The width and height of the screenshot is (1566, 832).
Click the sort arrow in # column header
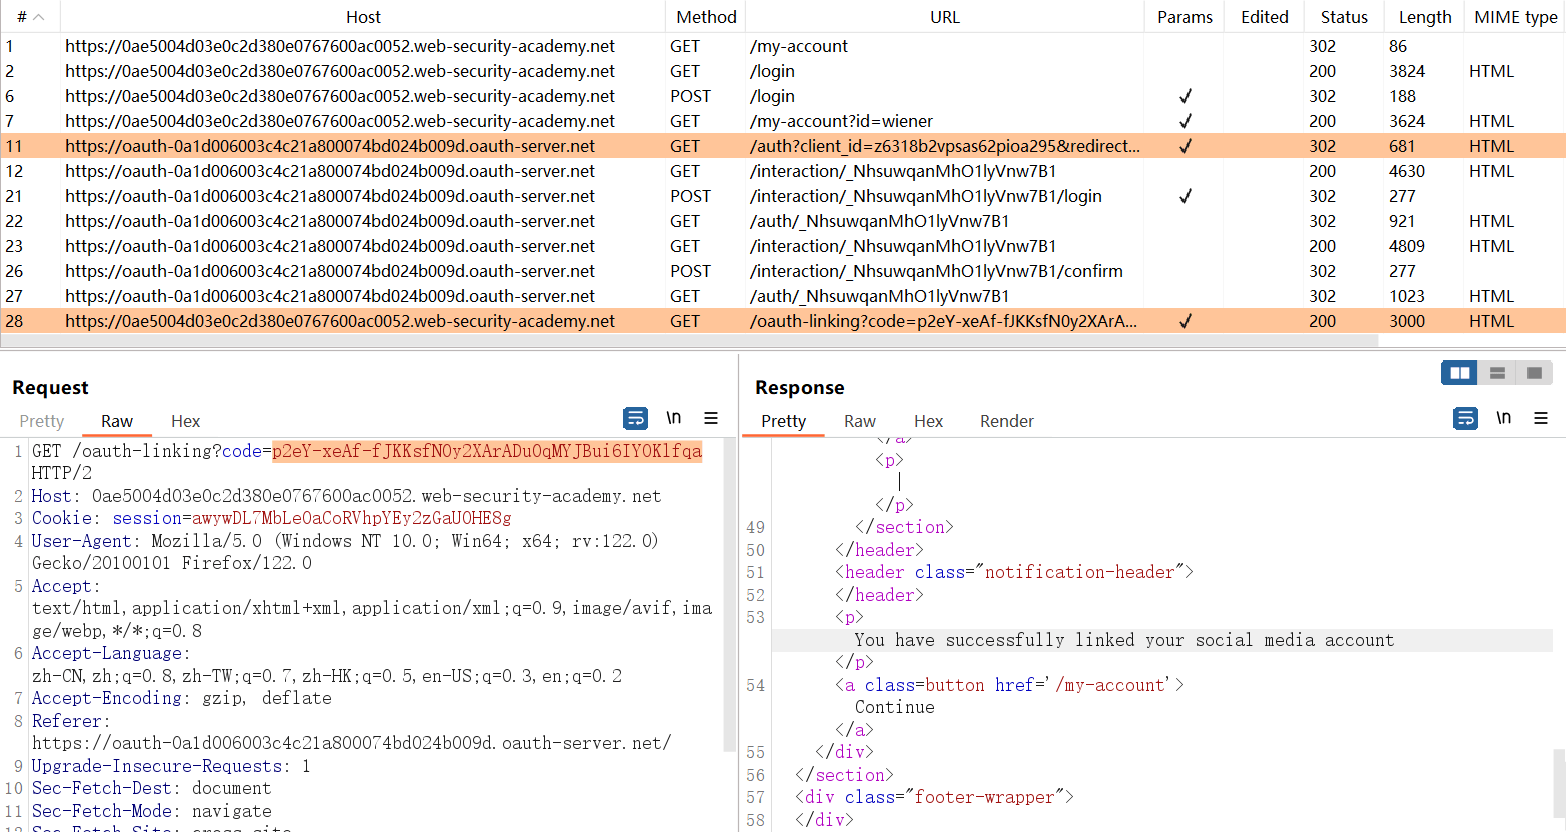click(39, 17)
